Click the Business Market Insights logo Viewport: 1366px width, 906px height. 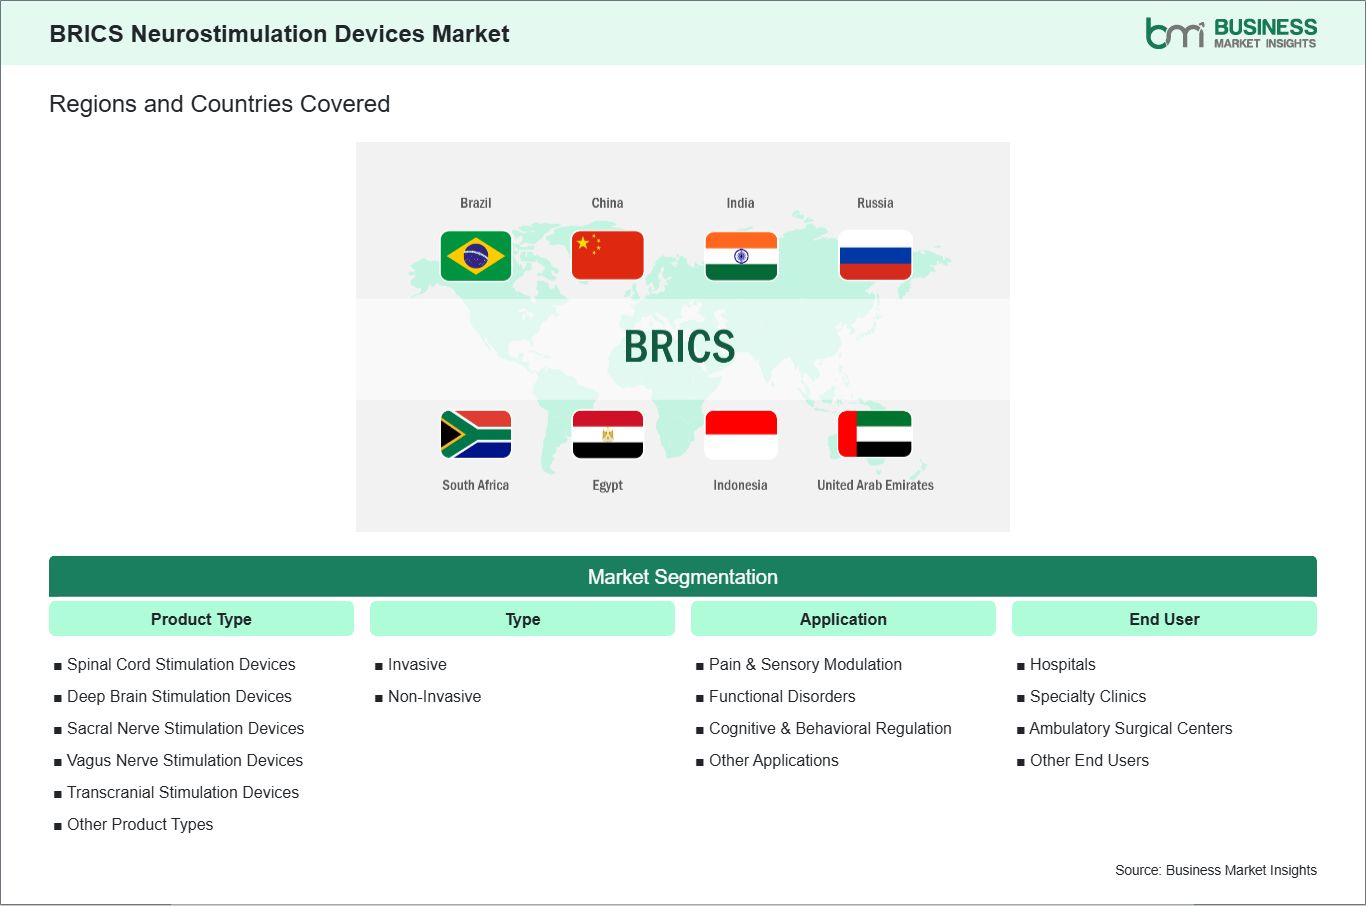point(1231,33)
